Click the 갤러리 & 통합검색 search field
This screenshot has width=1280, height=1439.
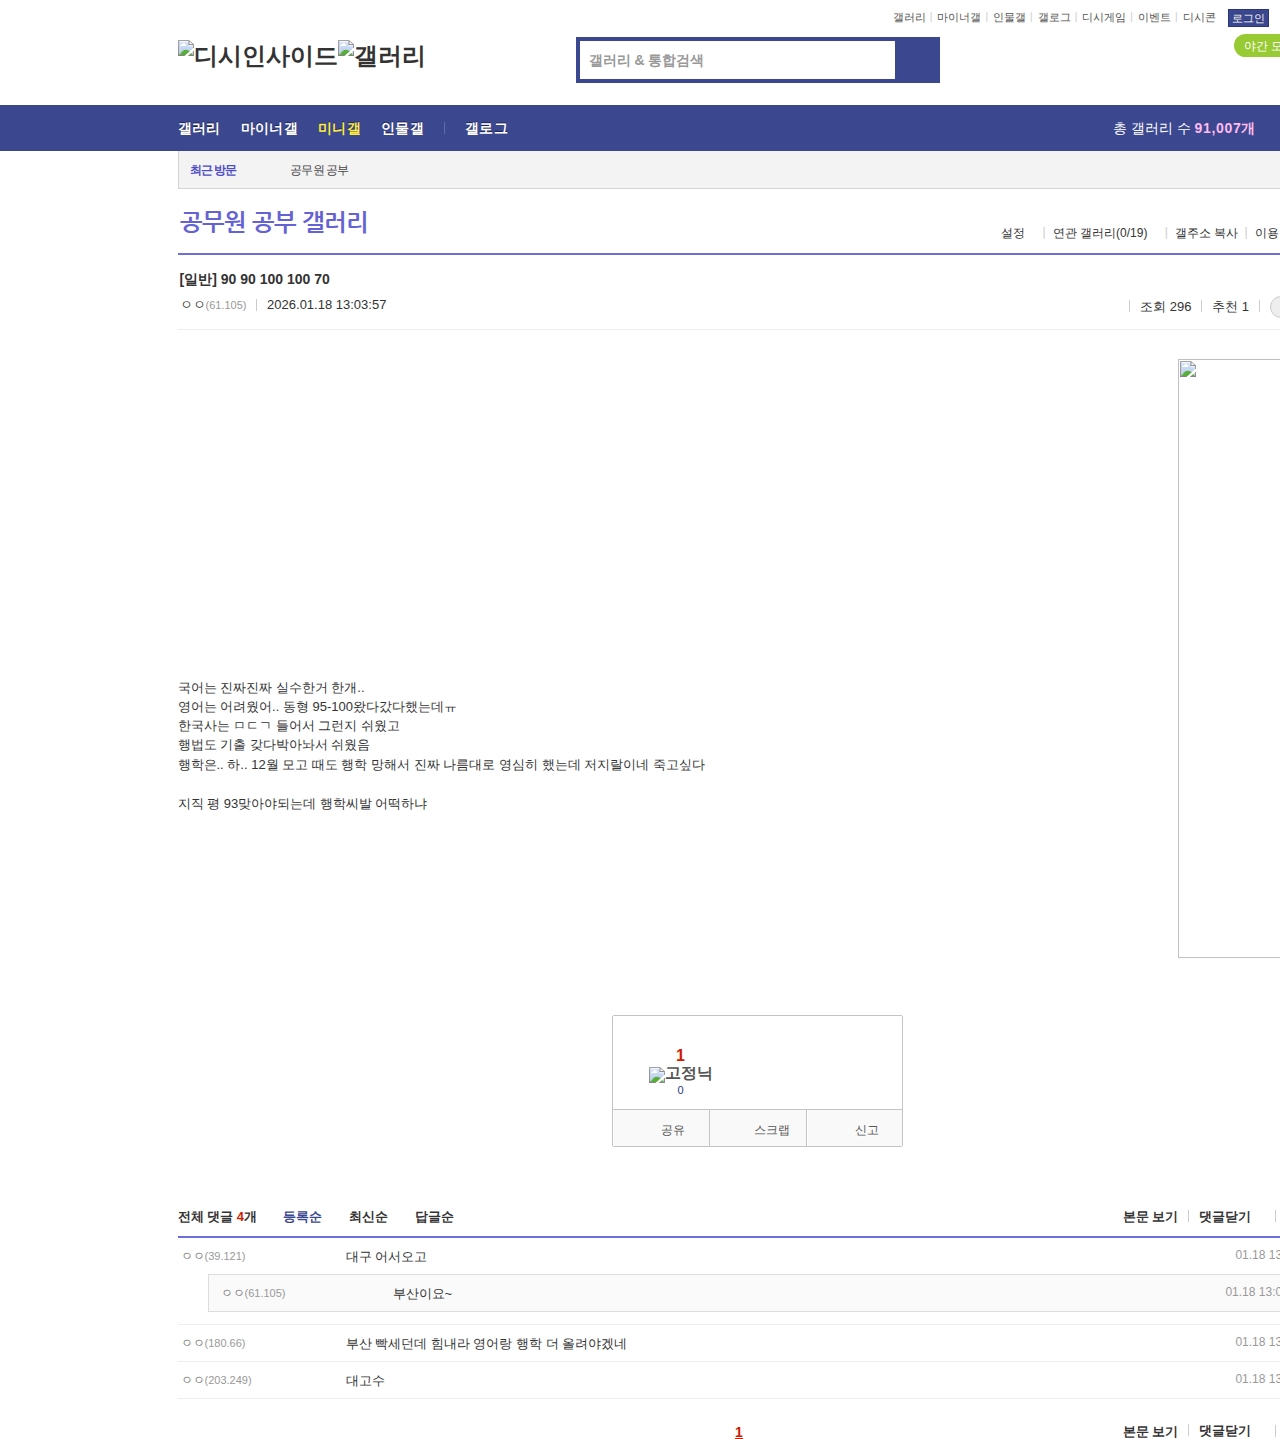[x=737, y=60]
